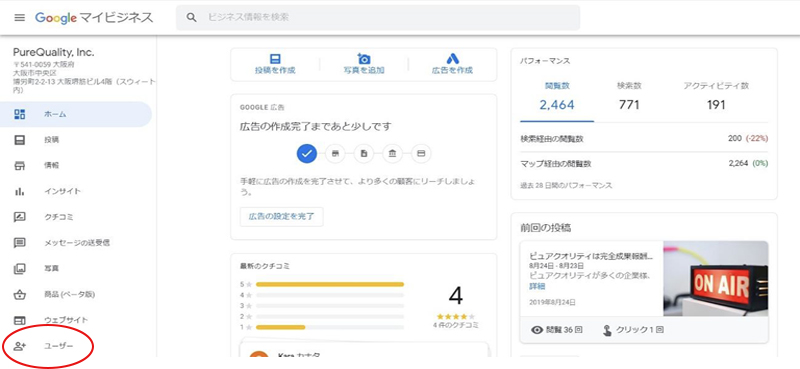Click the 情報 storefront icon

pyautogui.click(x=19, y=165)
